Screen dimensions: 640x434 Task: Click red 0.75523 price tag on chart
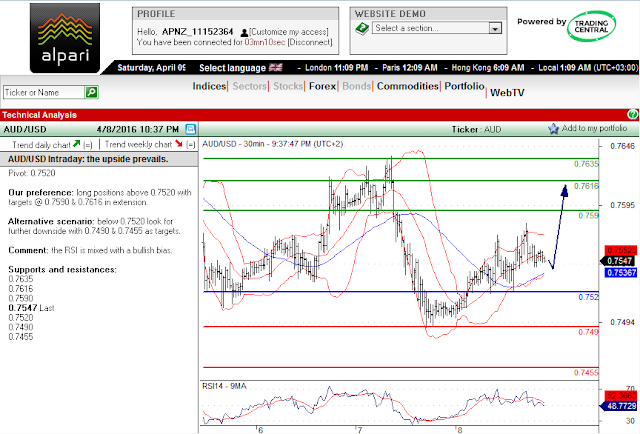pyautogui.click(x=621, y=250)
